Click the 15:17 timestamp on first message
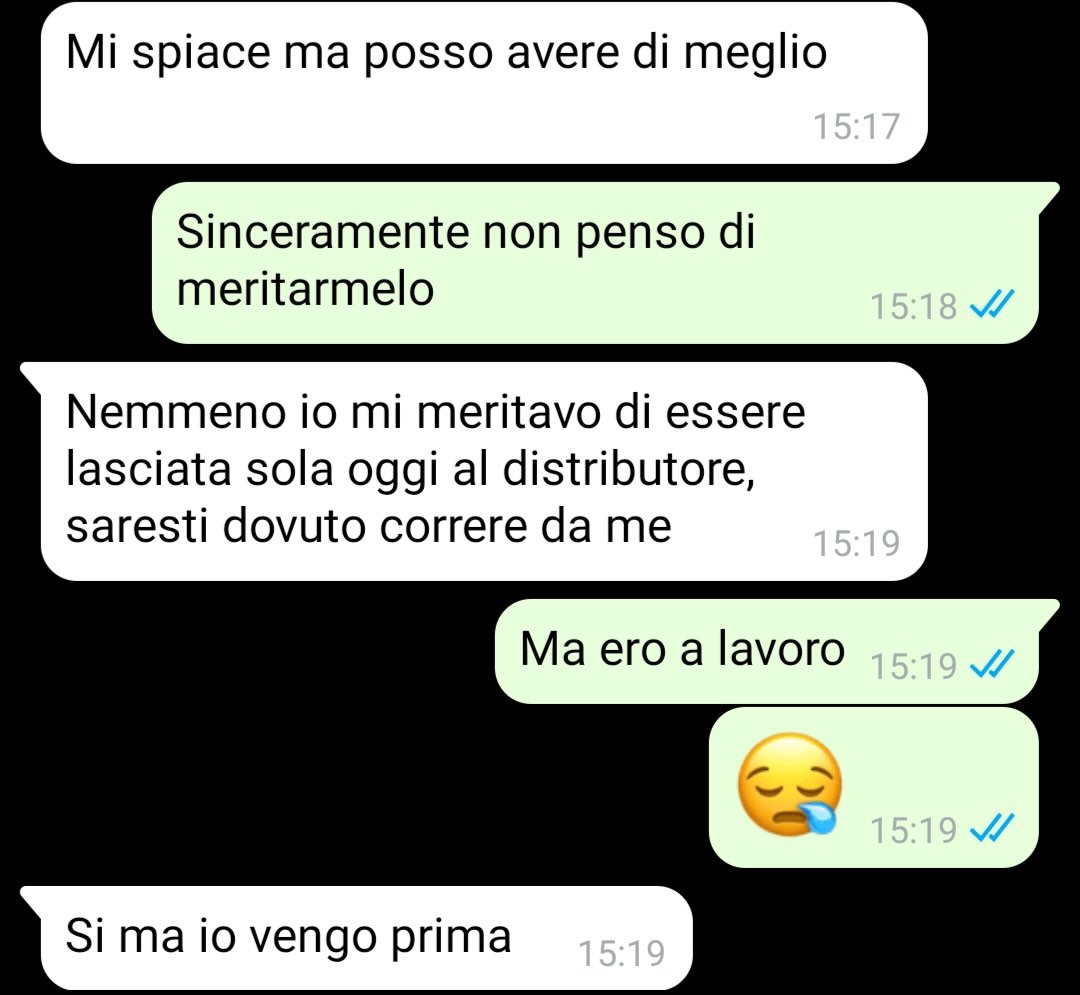This screenshot has width=1080, height=995. (856, 126)
